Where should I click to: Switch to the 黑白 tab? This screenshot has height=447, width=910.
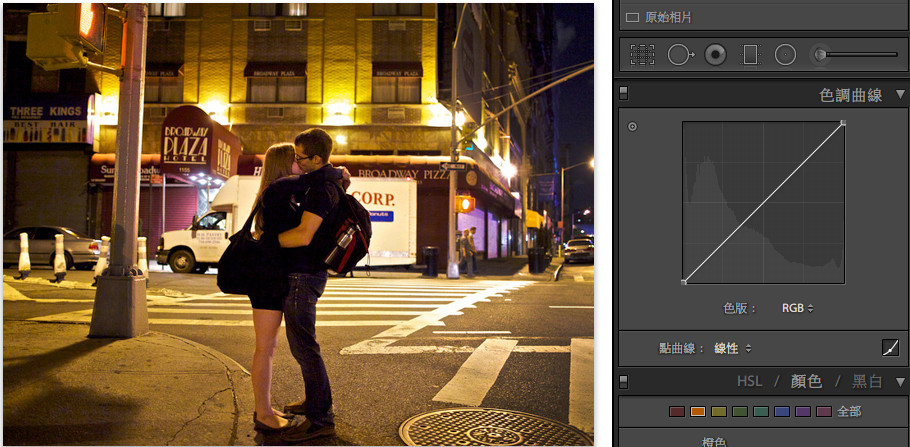click(867, 381)
